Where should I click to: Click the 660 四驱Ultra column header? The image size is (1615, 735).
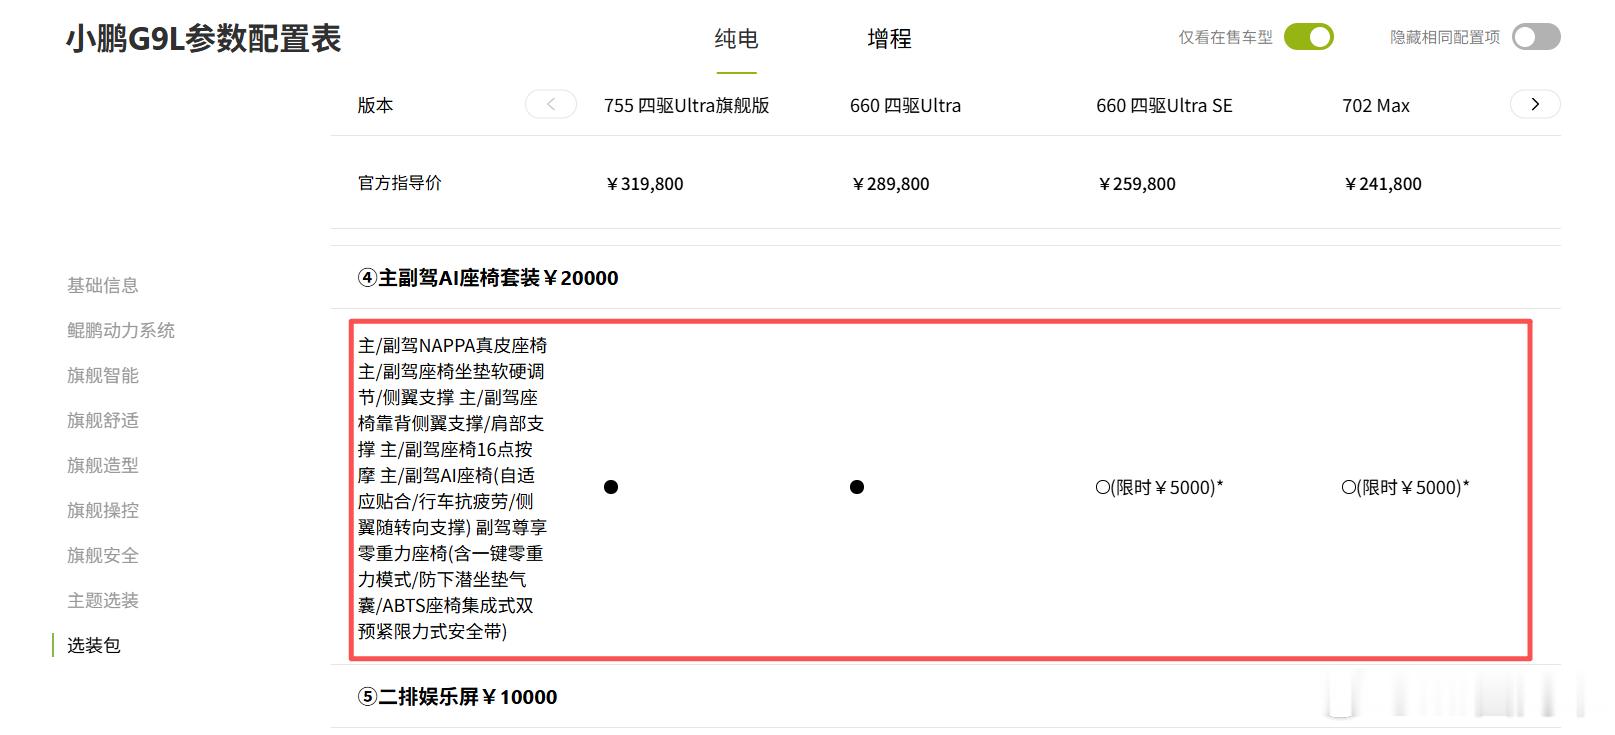coord(905,105)
